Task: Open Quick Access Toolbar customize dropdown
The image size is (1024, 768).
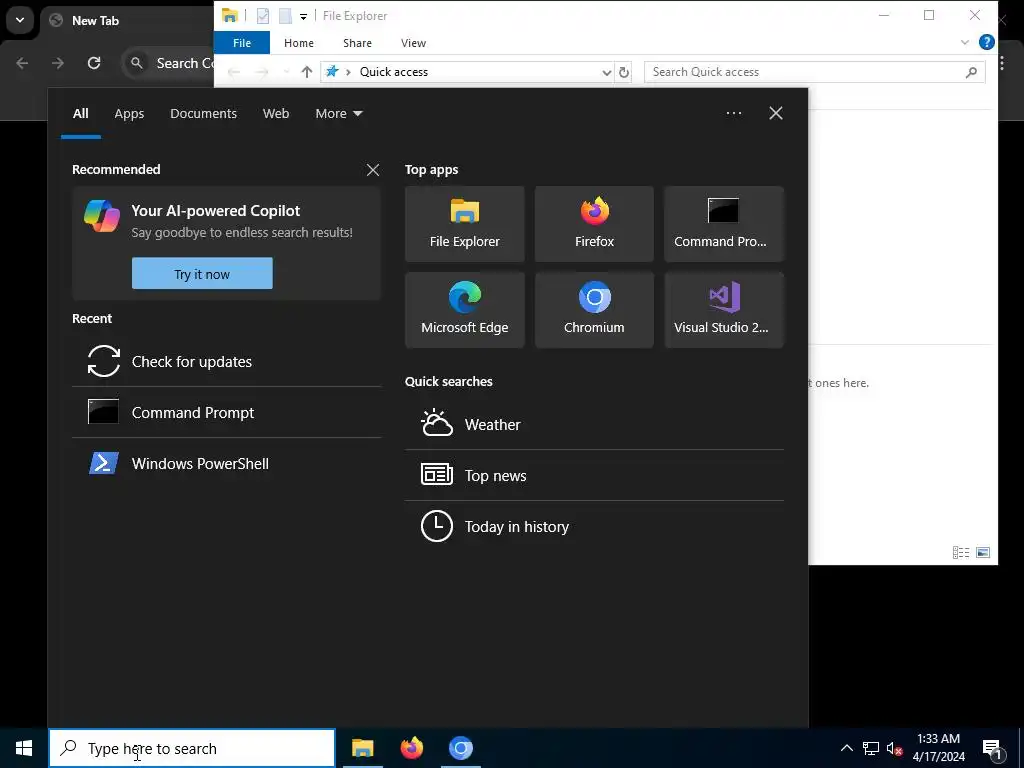Action: pos(303,16)
